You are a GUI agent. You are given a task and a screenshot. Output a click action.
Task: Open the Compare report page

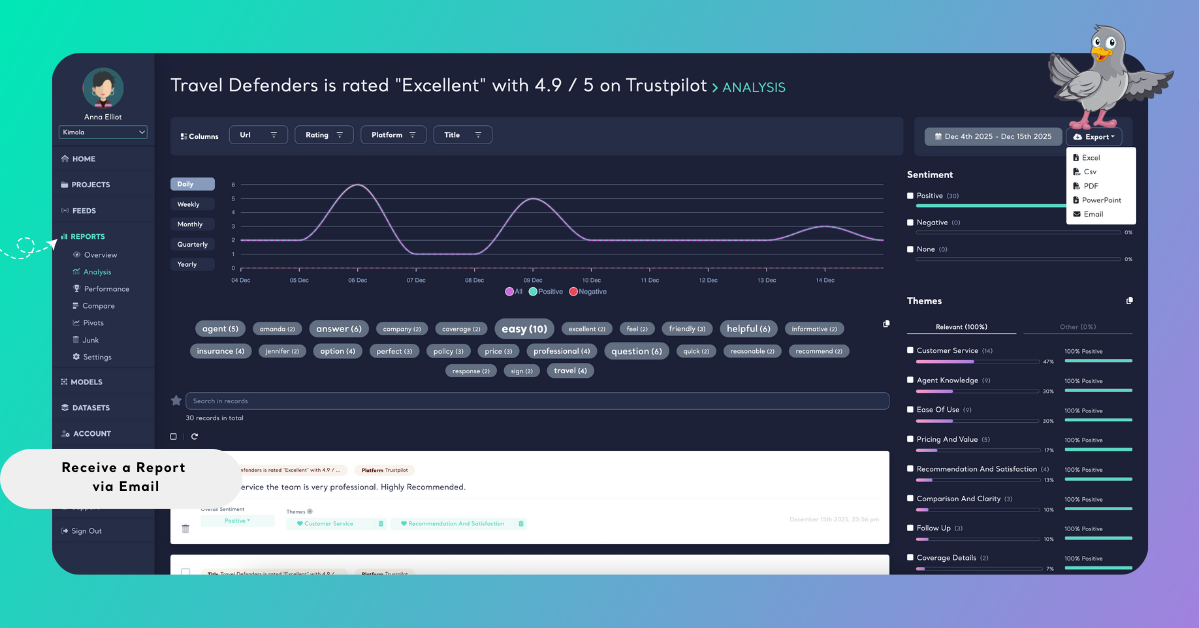(x=92, y=306)
